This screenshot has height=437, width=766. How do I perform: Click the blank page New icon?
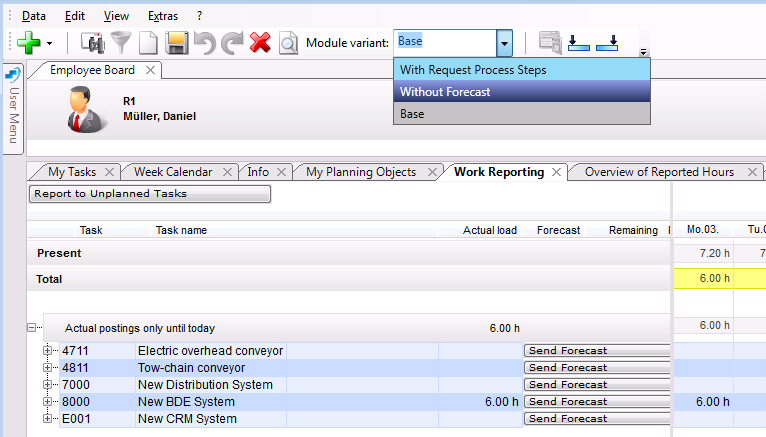click(148, 43)
